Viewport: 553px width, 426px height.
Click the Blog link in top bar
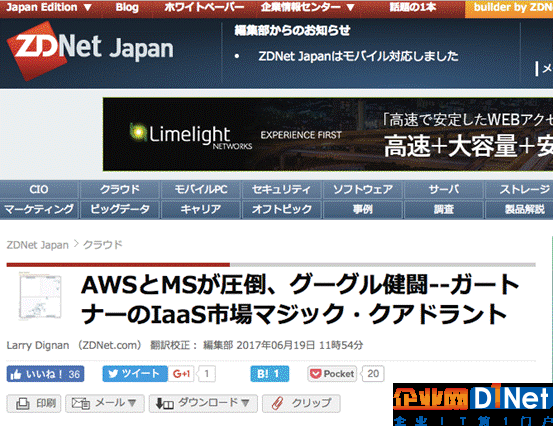click(x=127, y=7)
